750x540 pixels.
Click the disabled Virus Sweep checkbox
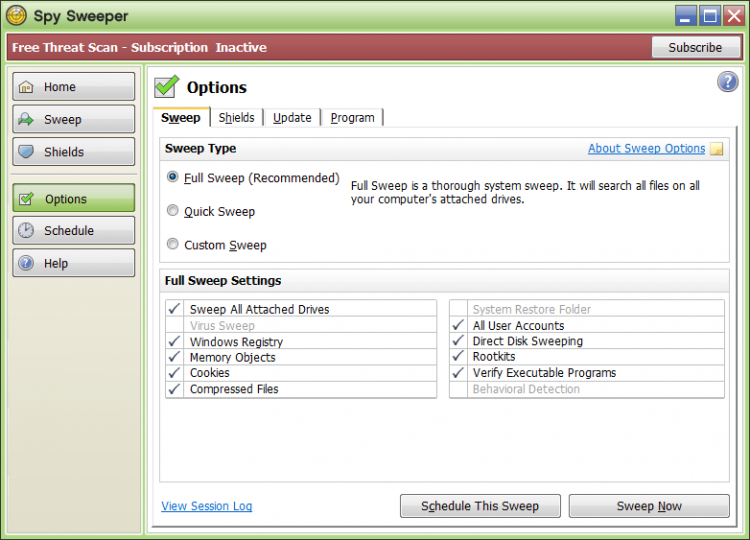[x=175, y=325]
